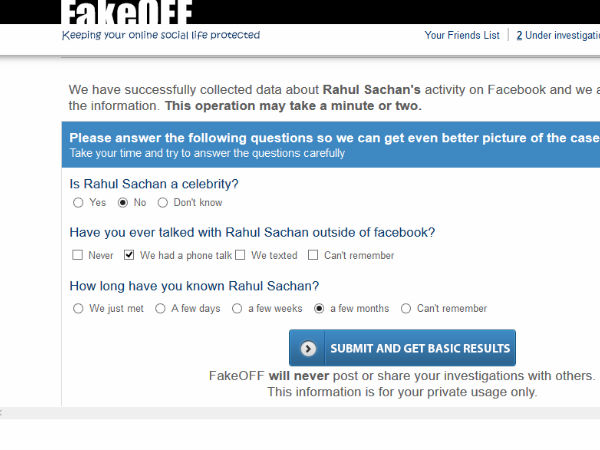The height and width of the screenshot is (450, 600).
Task: Choose A few days radio button
Action: [x=160, y=308]
